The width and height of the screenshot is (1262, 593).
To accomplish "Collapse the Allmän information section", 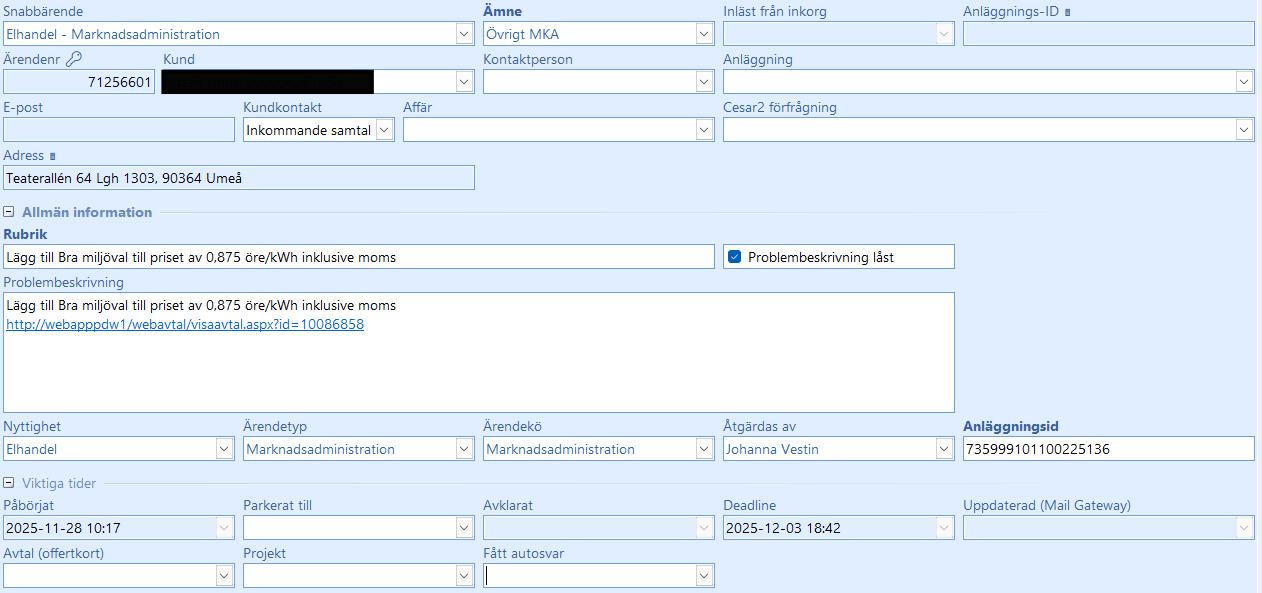I will pos(9,212).
